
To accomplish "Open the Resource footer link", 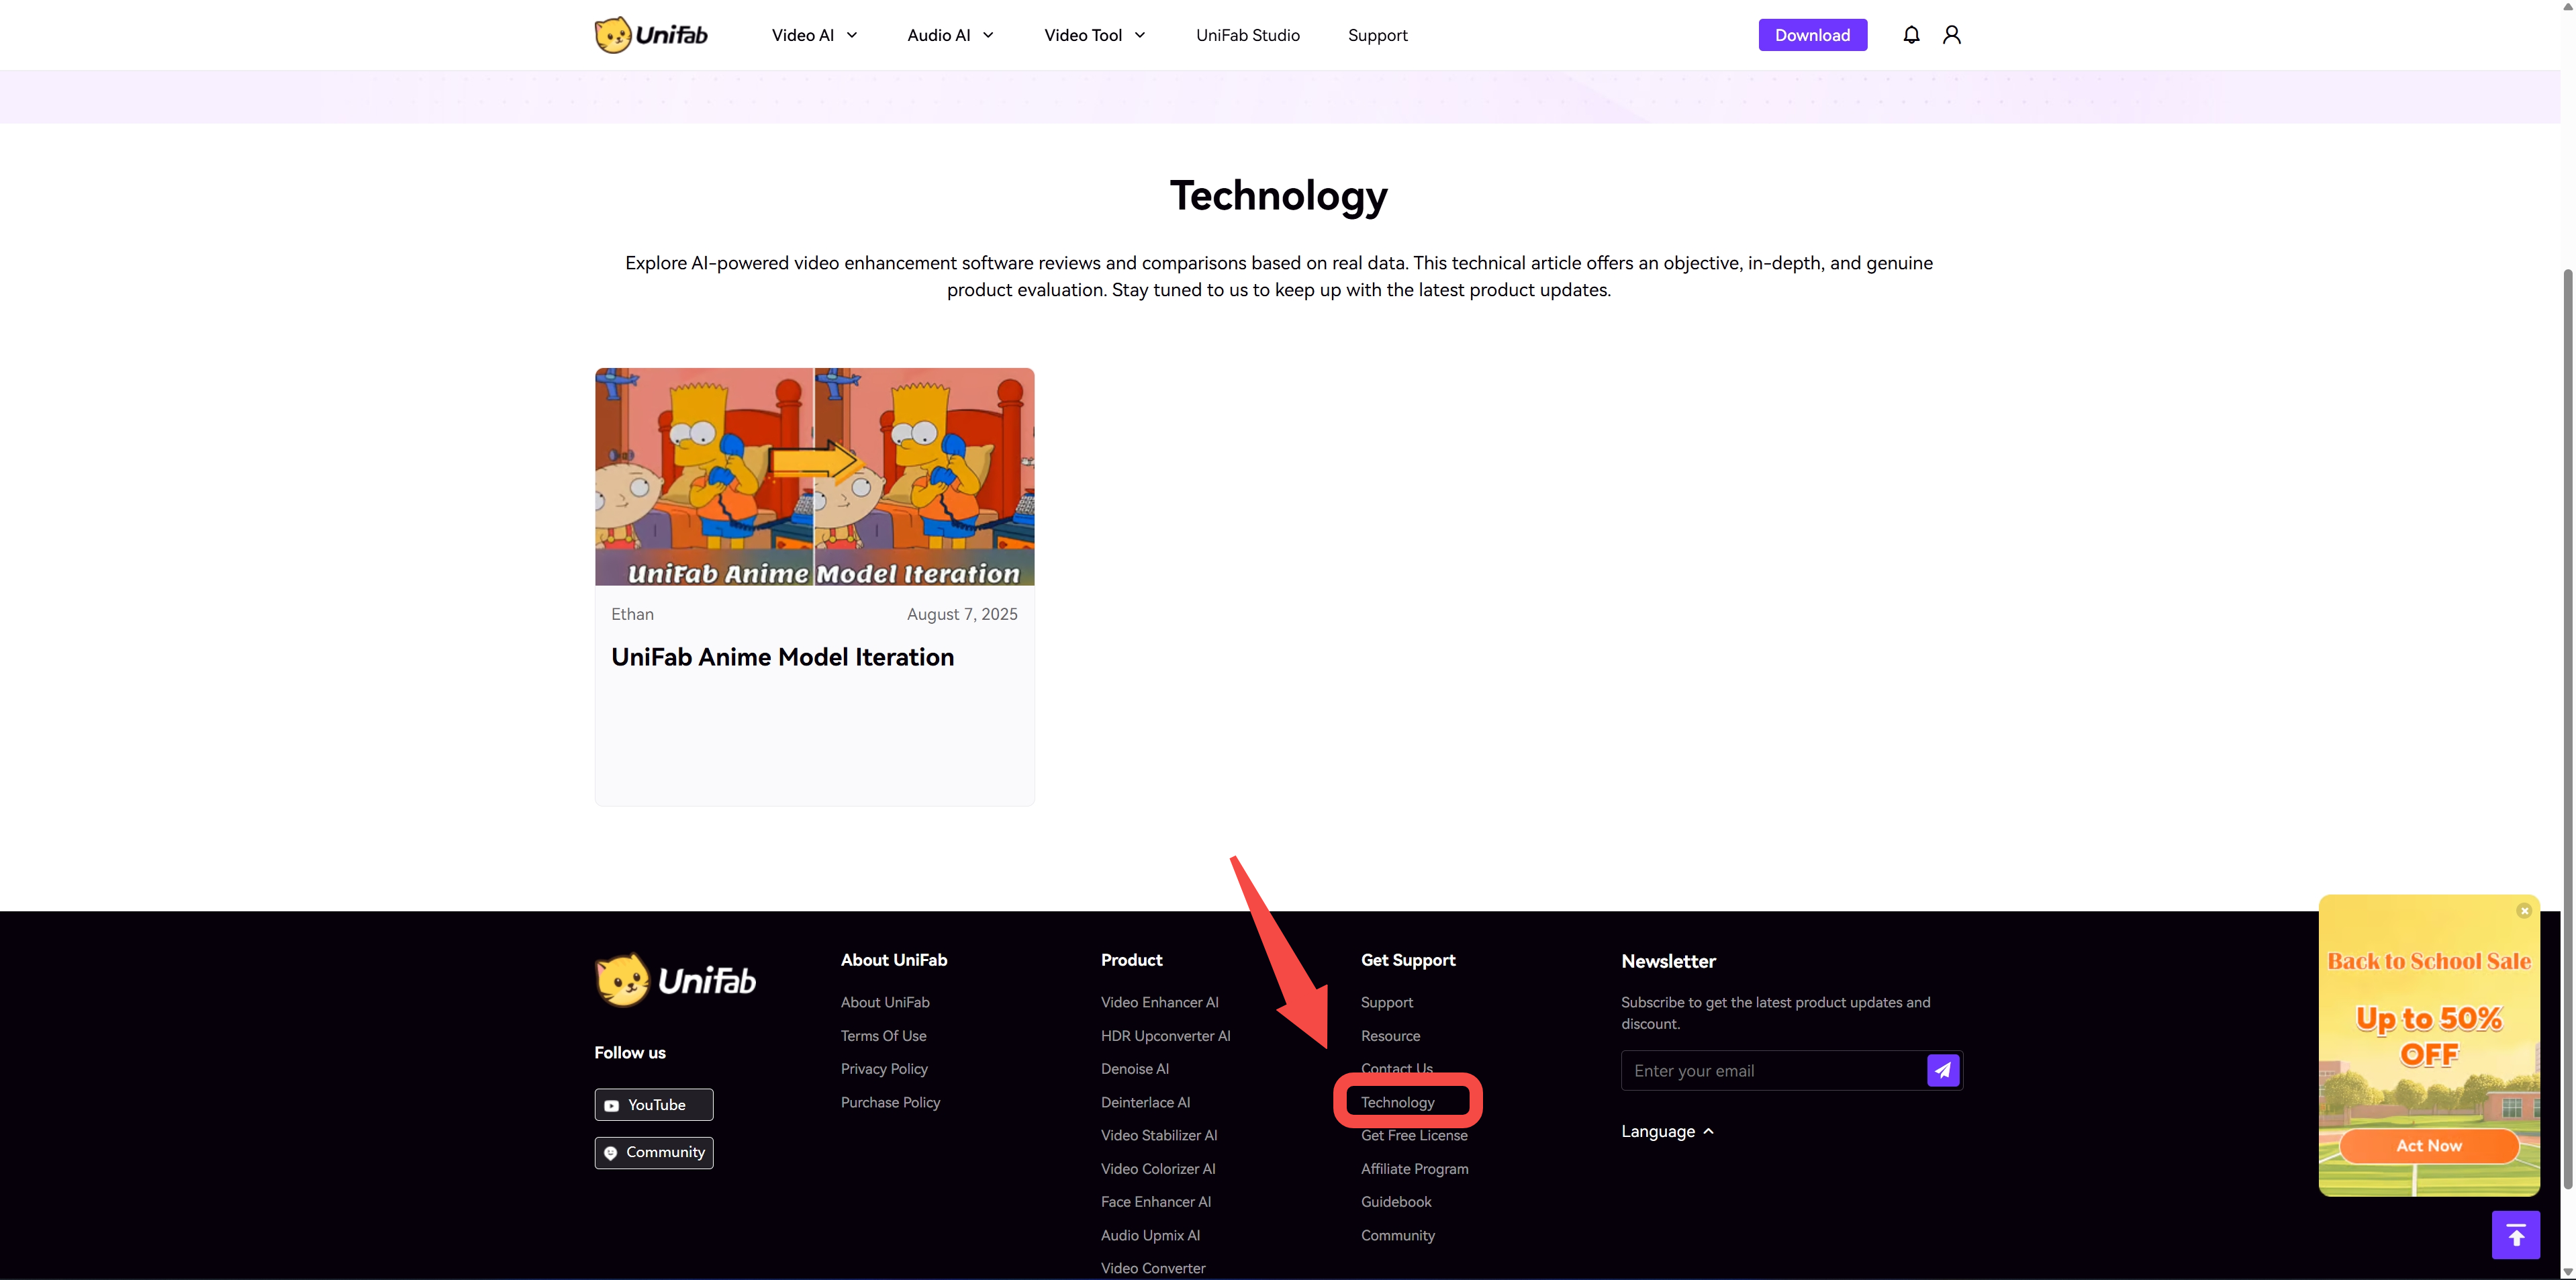I will [1390, 1036].
